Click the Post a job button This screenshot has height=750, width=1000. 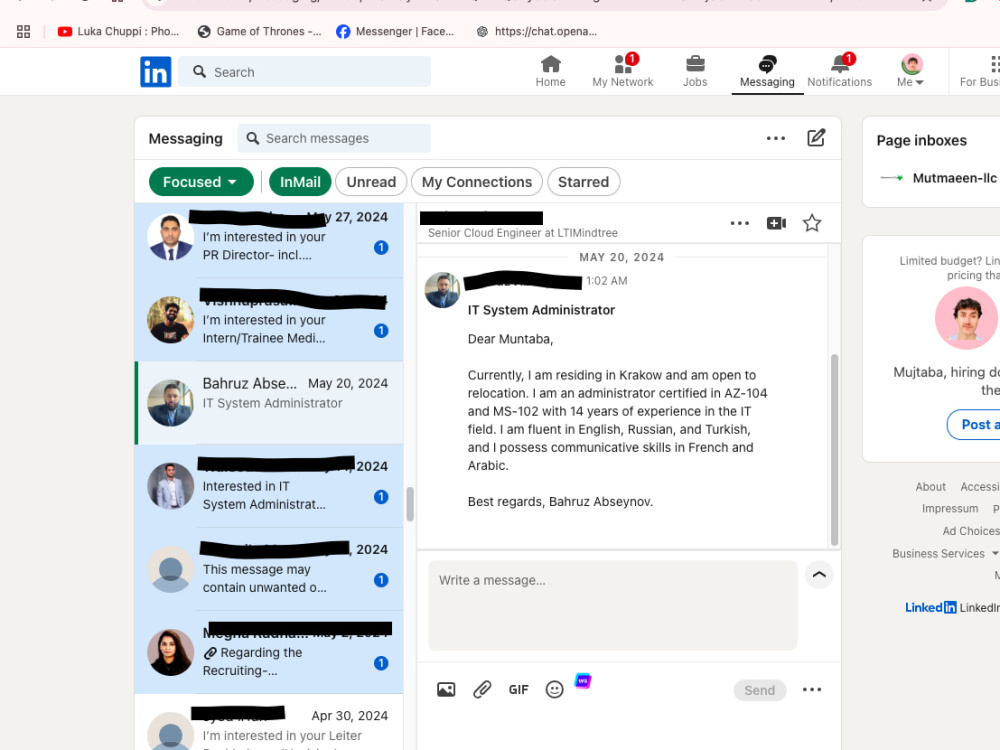pyautogui.click(x=974, y=425)
